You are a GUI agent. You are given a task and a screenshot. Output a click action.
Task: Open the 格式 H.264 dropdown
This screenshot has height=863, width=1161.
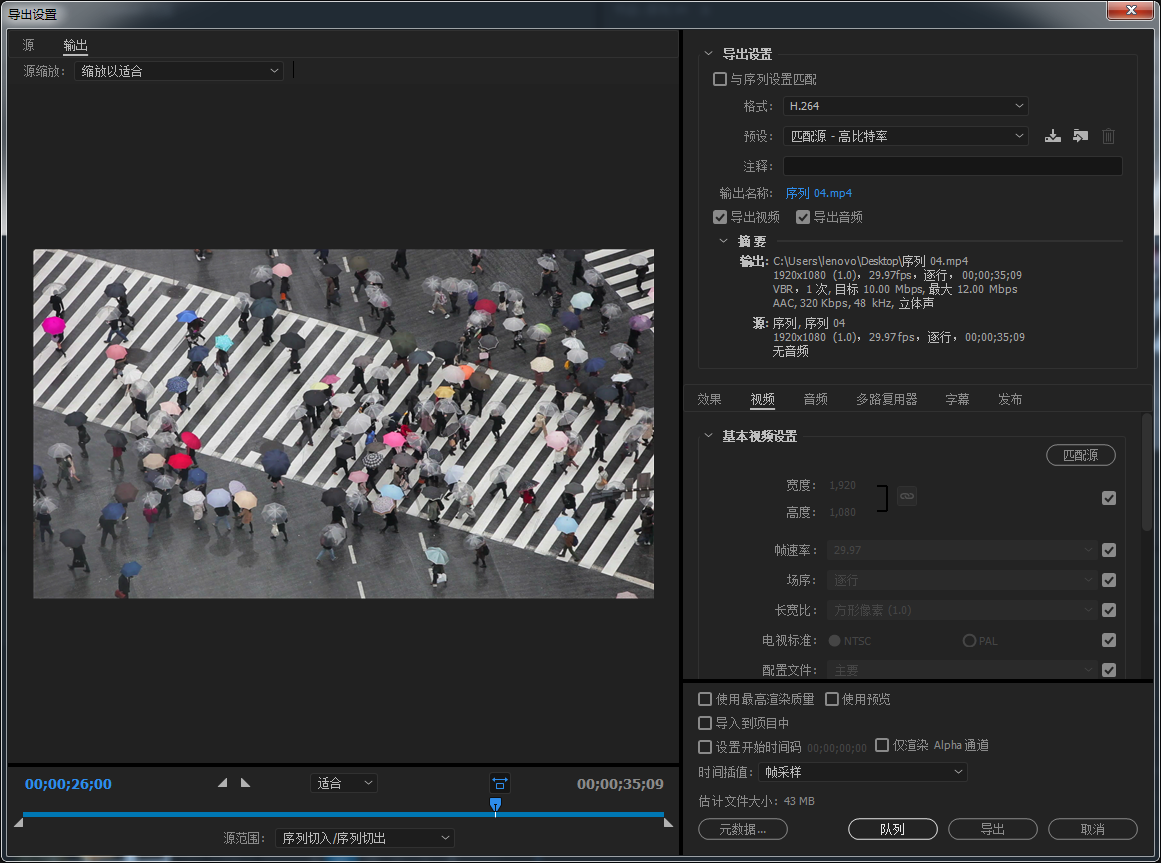pos(906,106)
